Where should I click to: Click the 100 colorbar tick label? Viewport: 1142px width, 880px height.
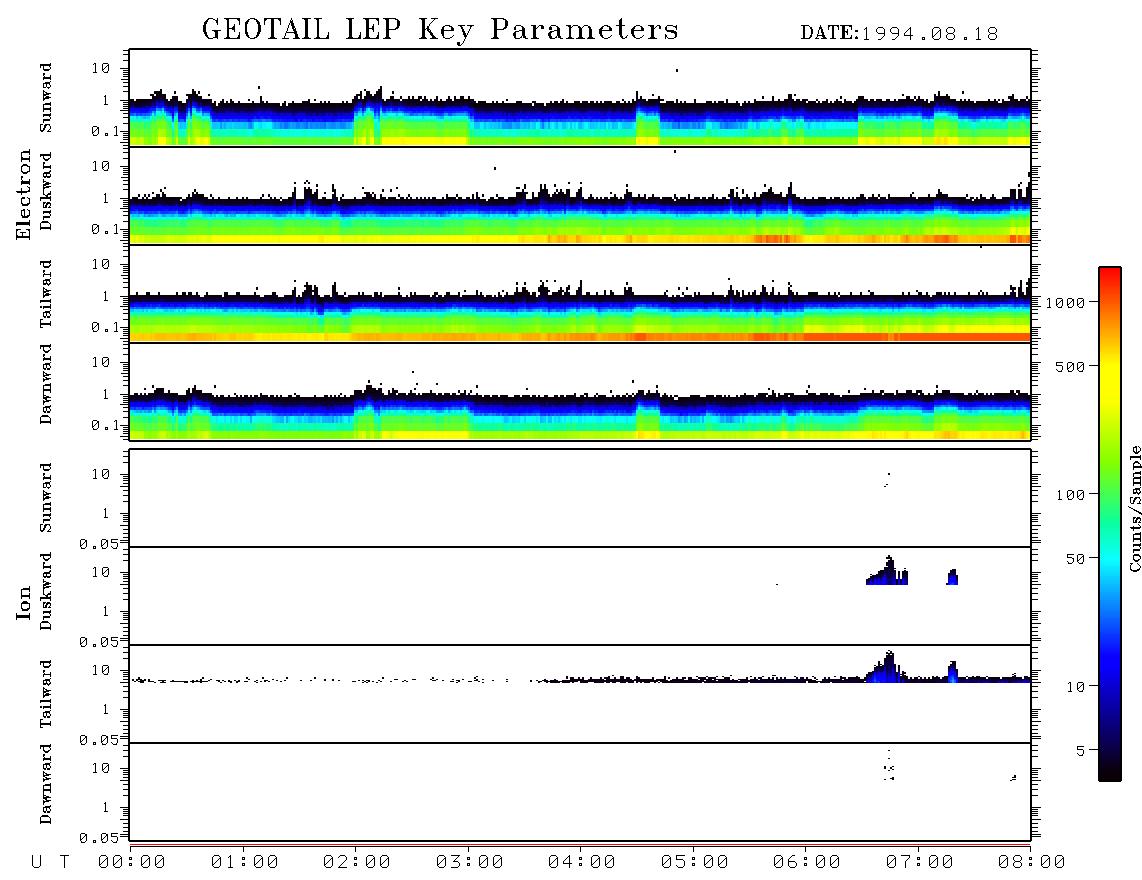[x=1071, y=495]
